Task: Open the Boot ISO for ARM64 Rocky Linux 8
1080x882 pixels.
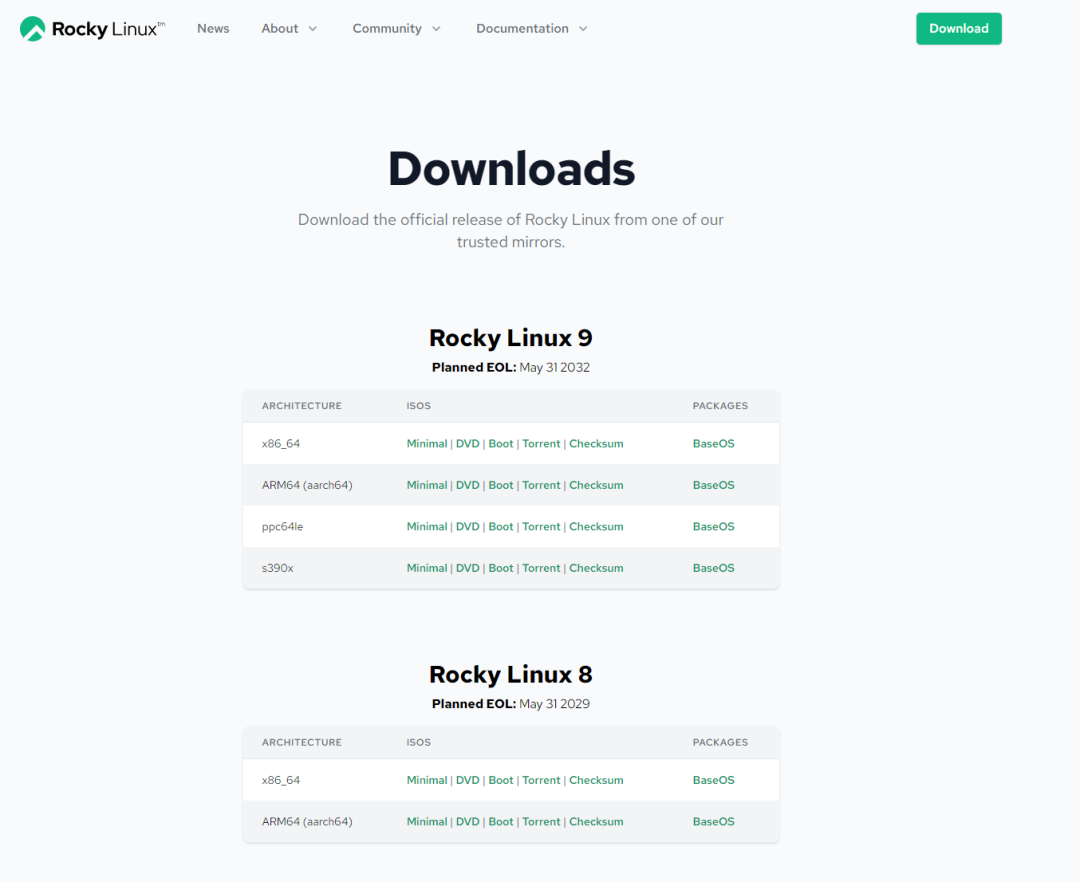Action: (x=500, y=821)
